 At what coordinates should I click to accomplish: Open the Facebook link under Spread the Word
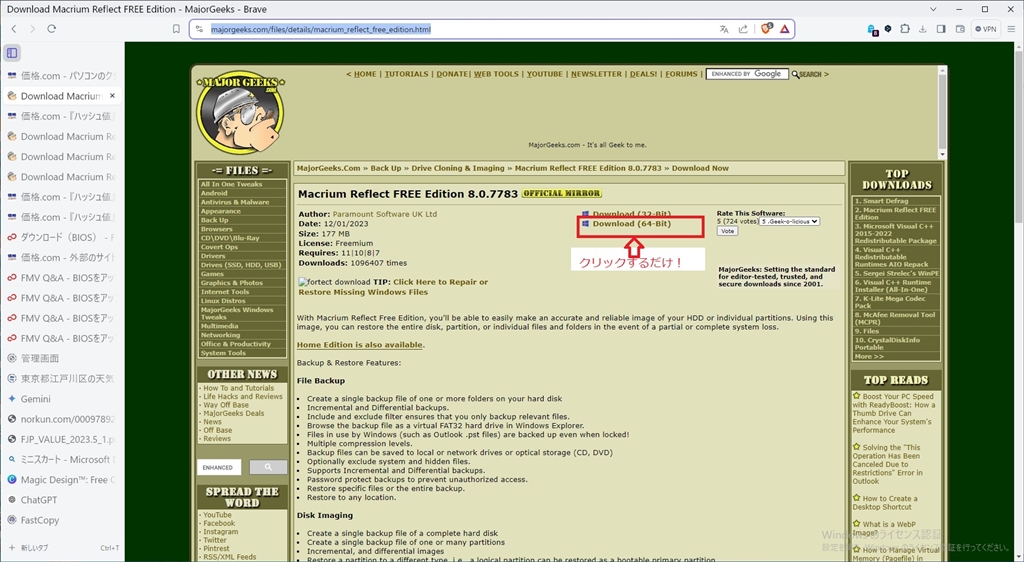click(219, 523)
